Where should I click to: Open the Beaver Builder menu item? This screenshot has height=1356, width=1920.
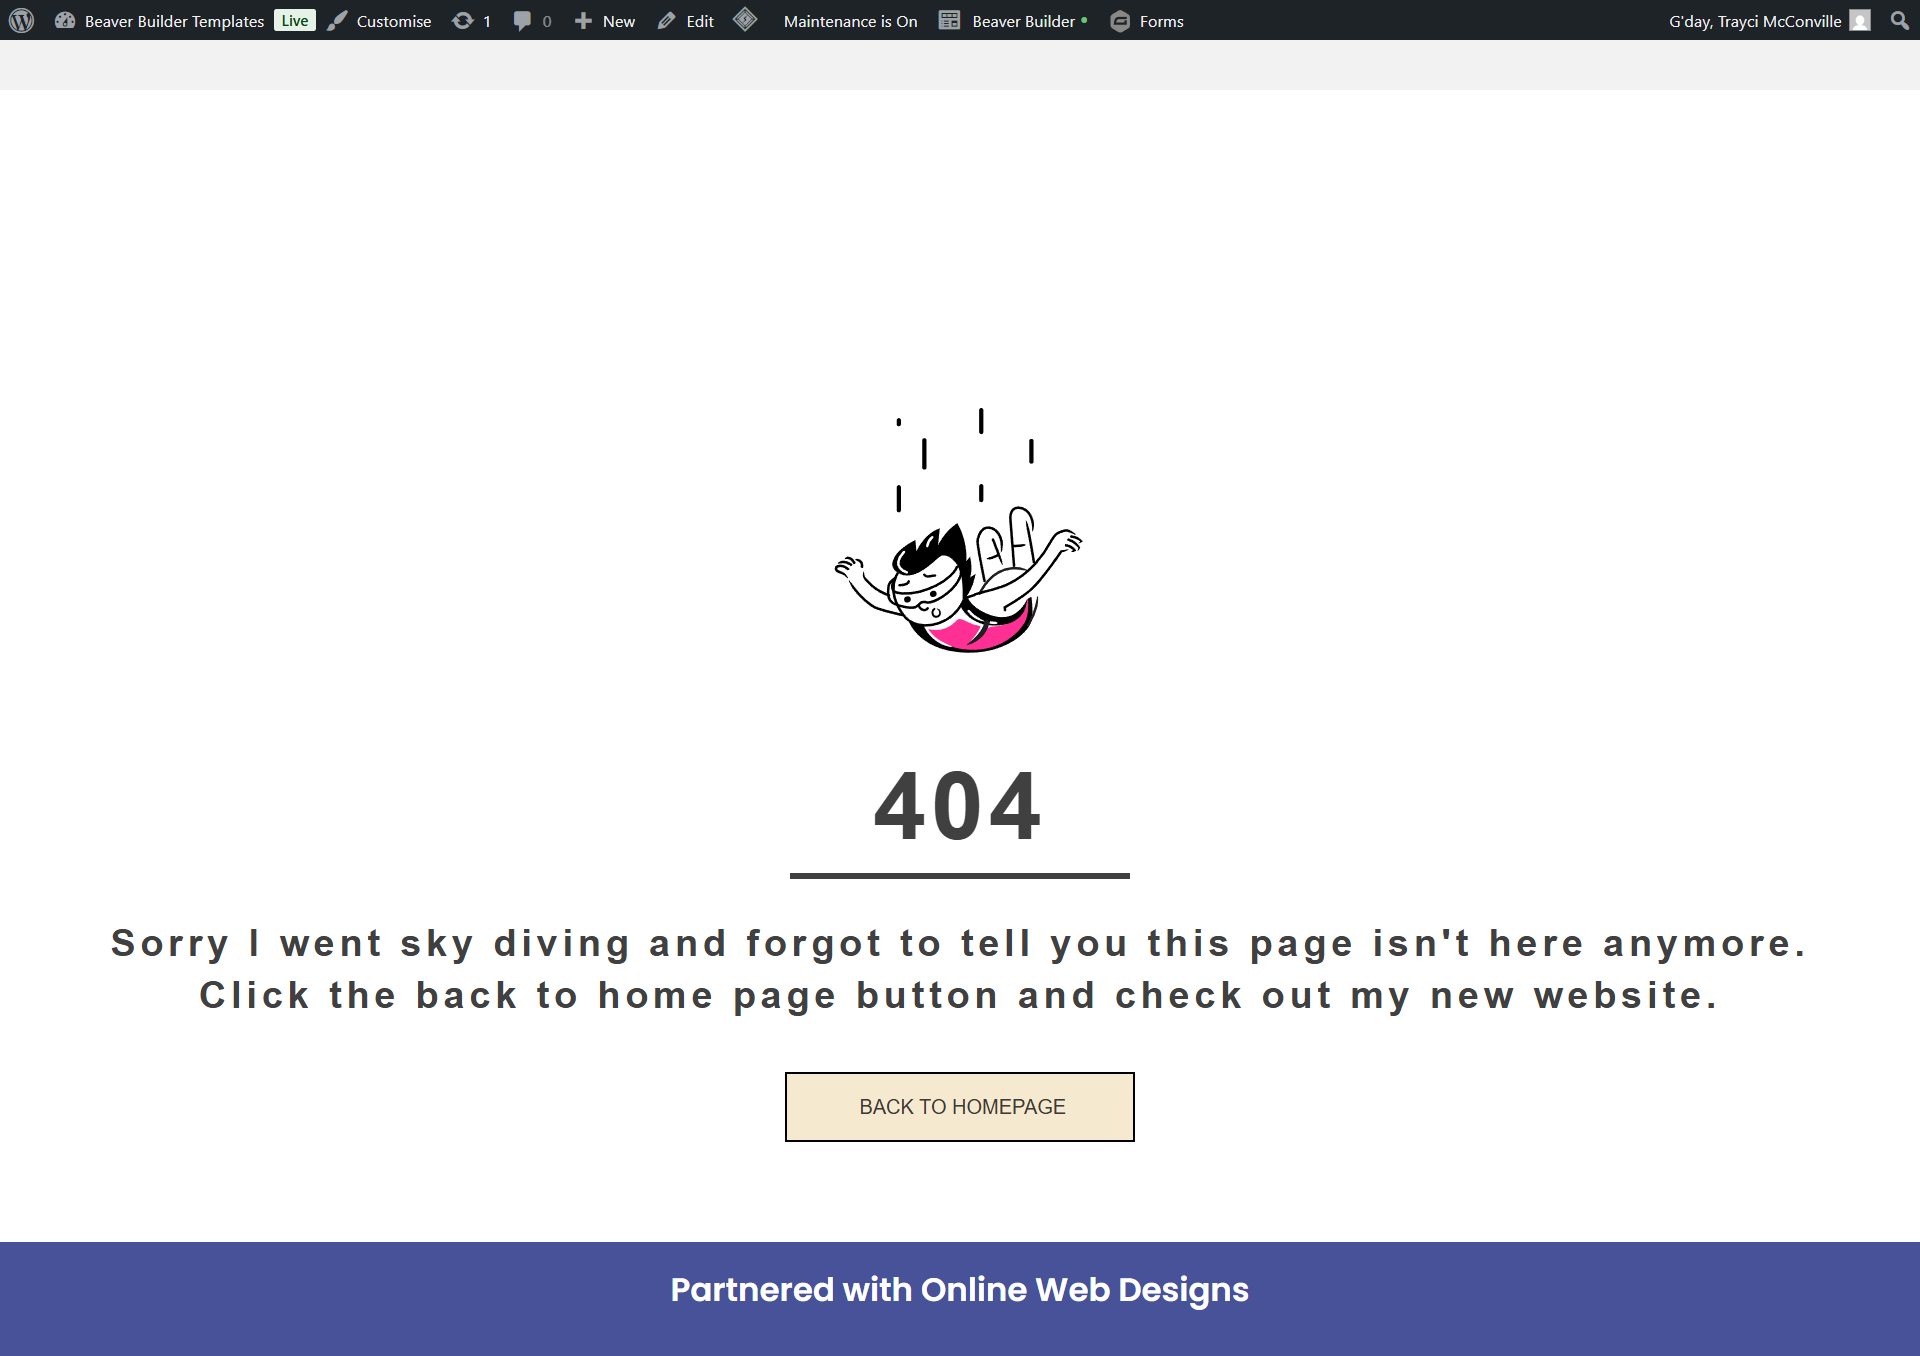point(1023,21)
